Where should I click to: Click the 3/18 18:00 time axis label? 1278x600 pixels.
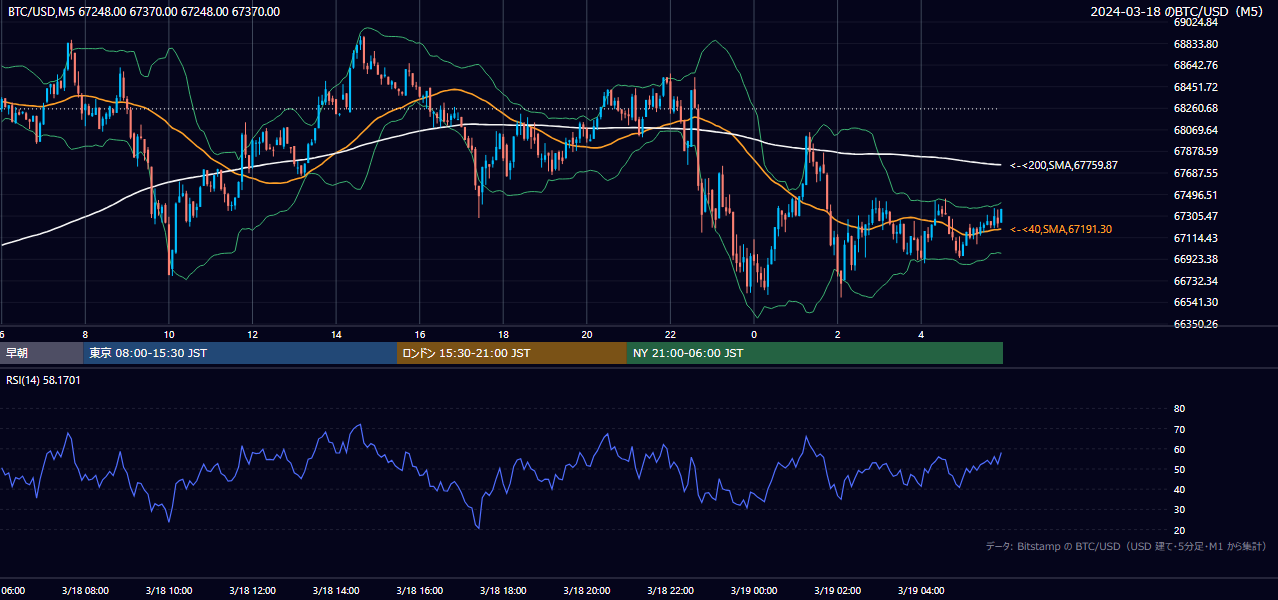(503, 591)
